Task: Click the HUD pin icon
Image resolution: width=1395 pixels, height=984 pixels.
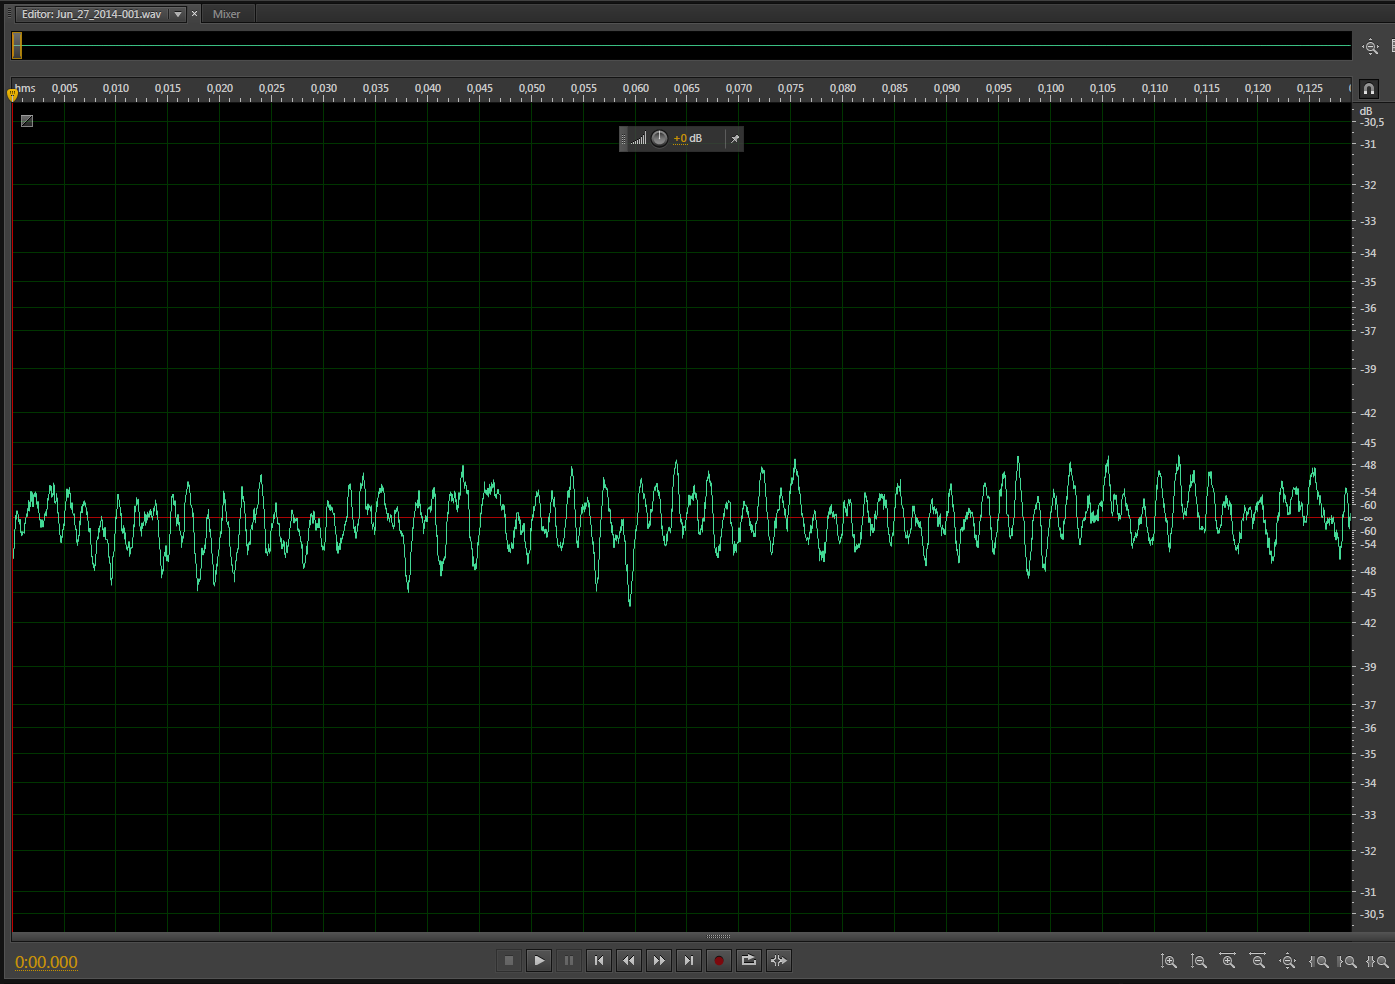Action: 735,139
